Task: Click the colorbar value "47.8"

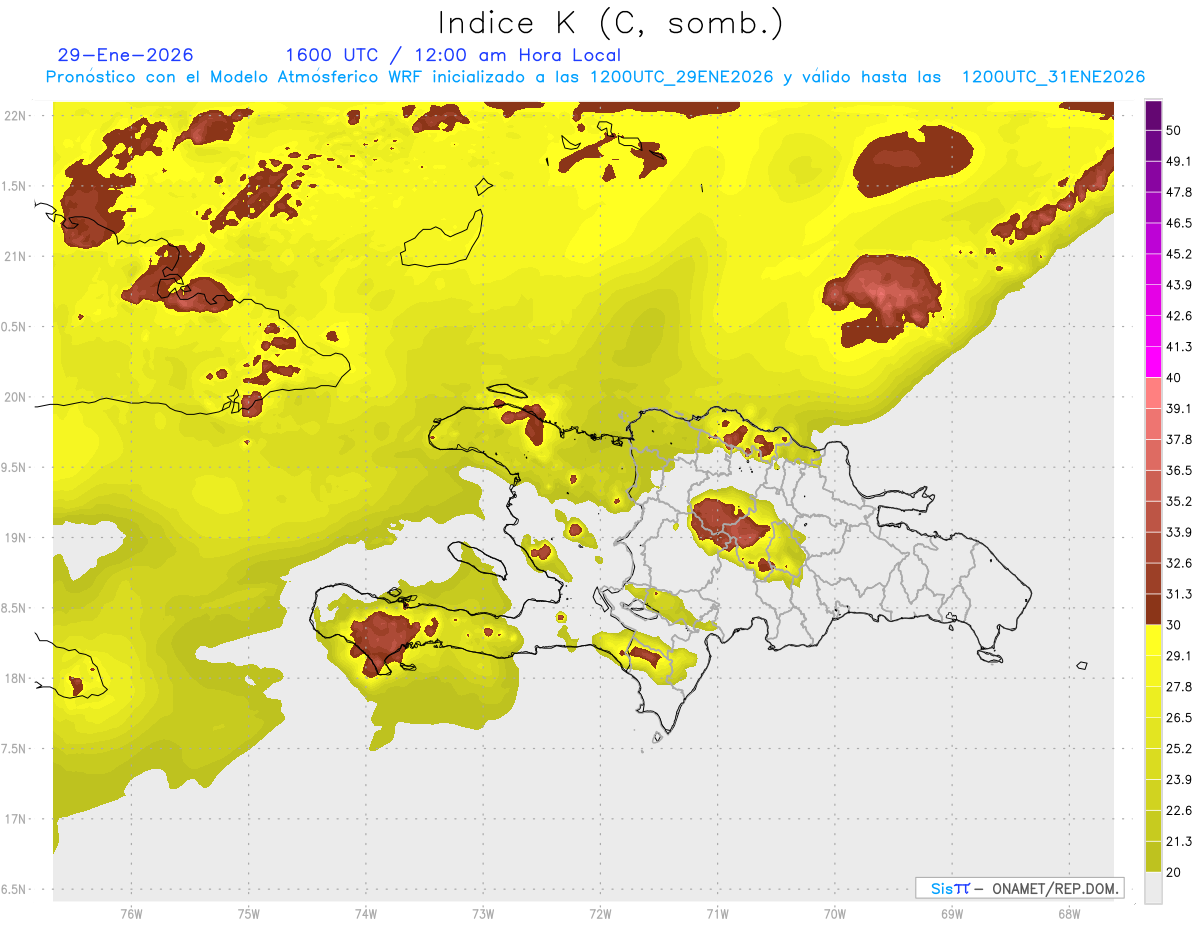Action: coord(1179,192)
